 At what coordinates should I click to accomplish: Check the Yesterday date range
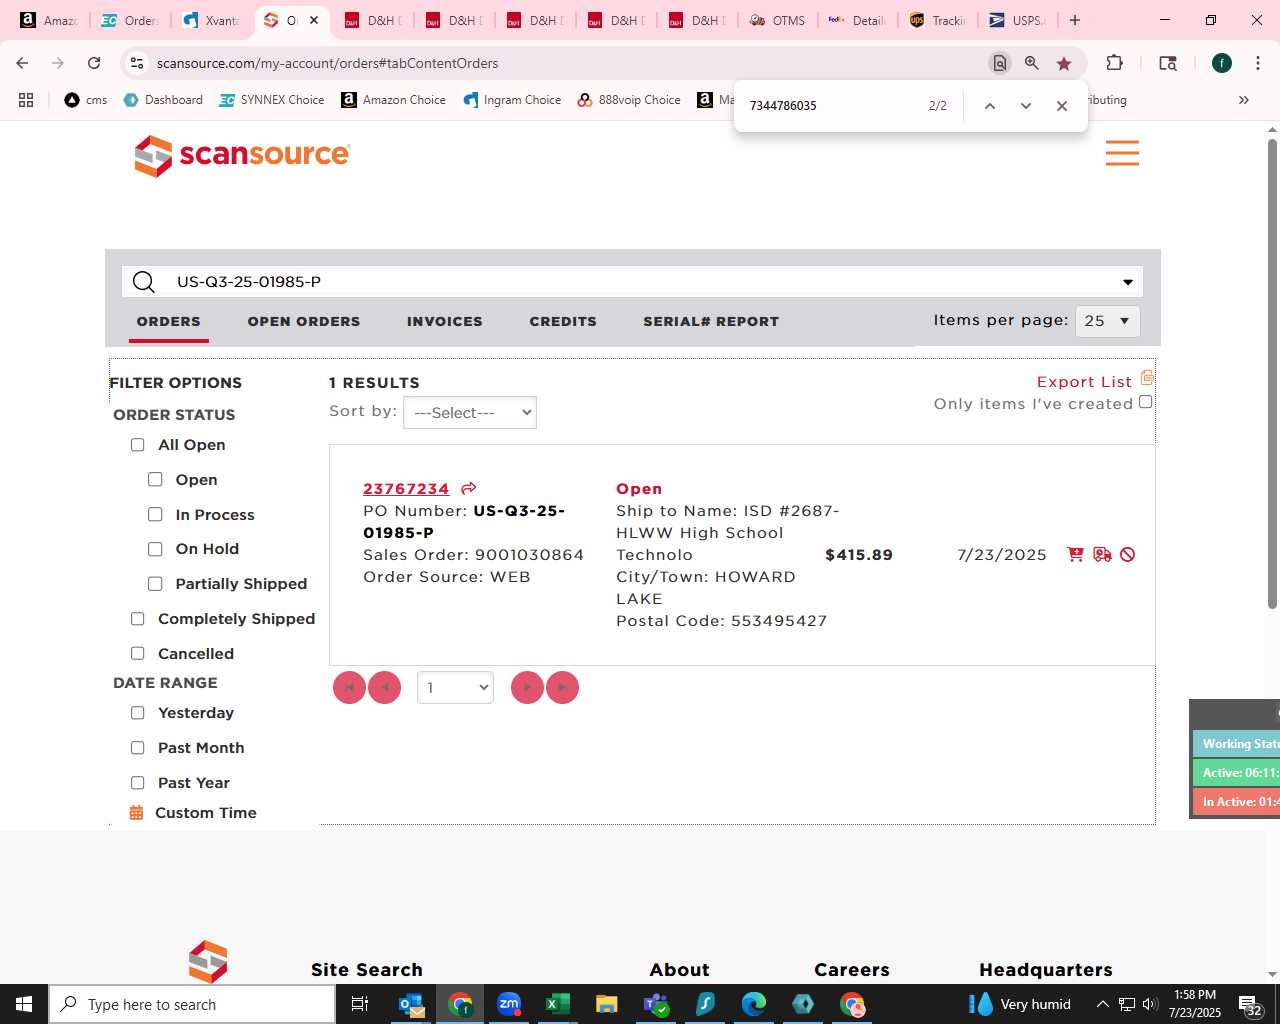(138, 713)
